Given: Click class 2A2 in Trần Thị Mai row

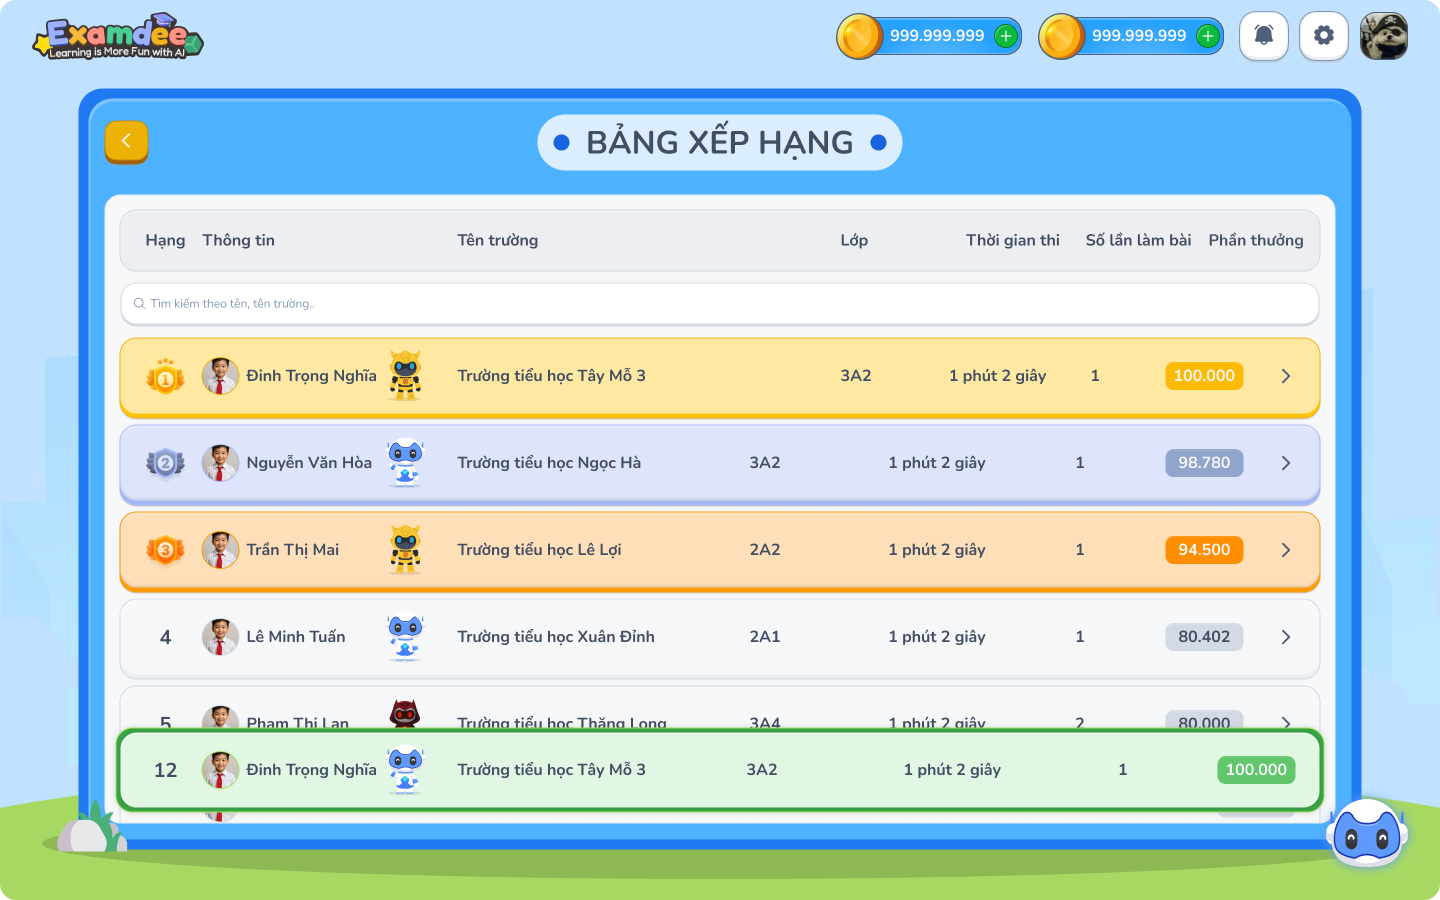Looking at the screenshot, I should (x=765, y=550).
